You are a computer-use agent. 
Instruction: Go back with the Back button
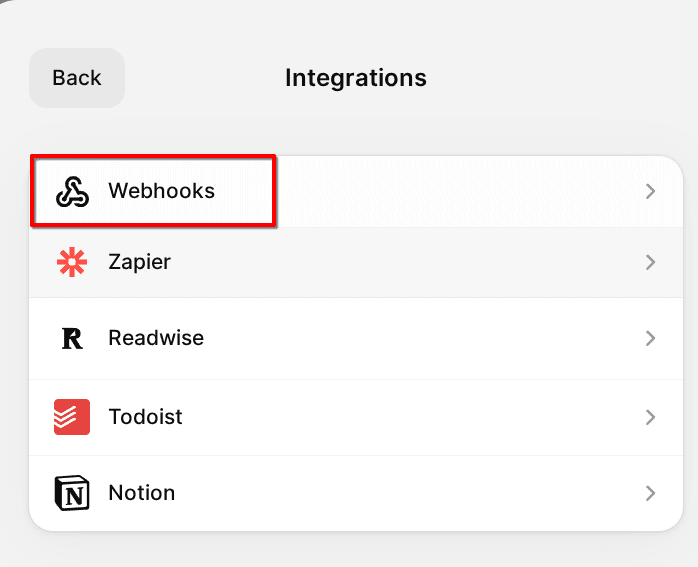click(x=77, y=78)
